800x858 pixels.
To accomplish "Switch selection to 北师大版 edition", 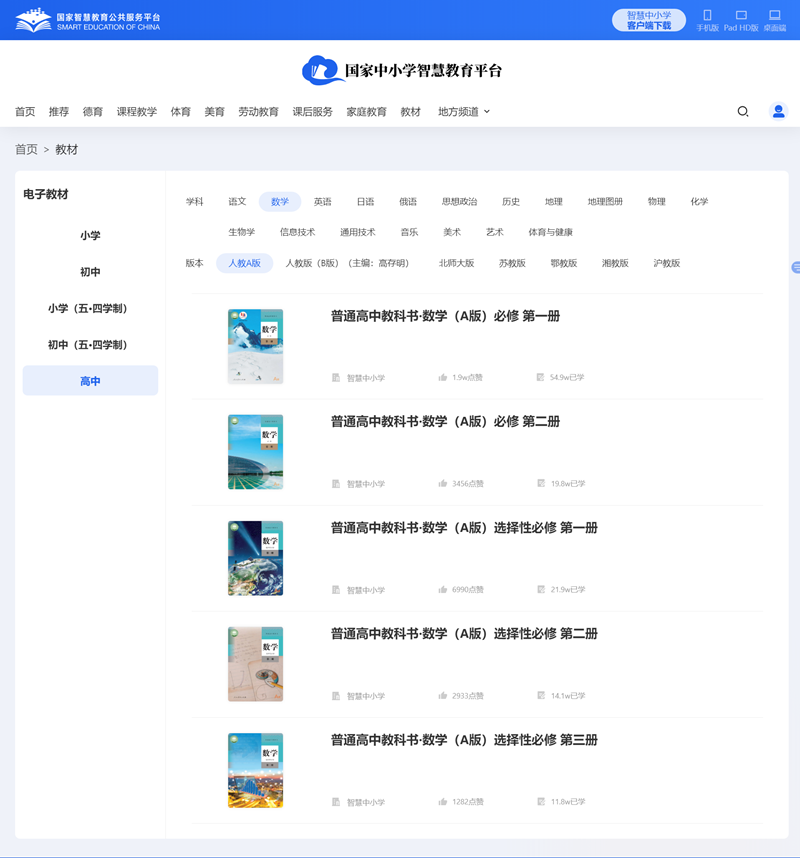I will 457,263.
